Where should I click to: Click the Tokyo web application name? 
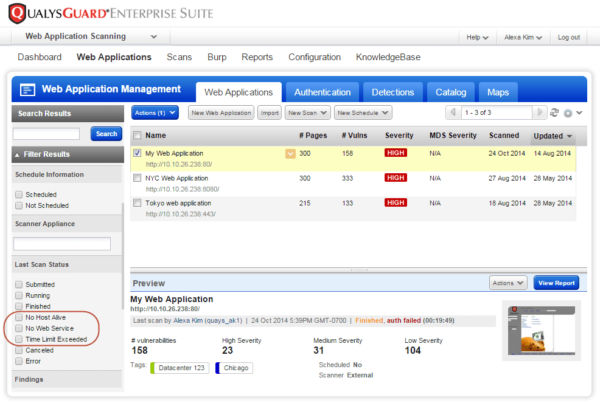[178, 203]
